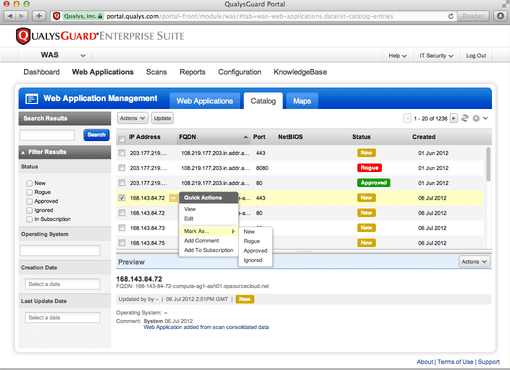Switch to the Web Applications tab

[205, 101]
